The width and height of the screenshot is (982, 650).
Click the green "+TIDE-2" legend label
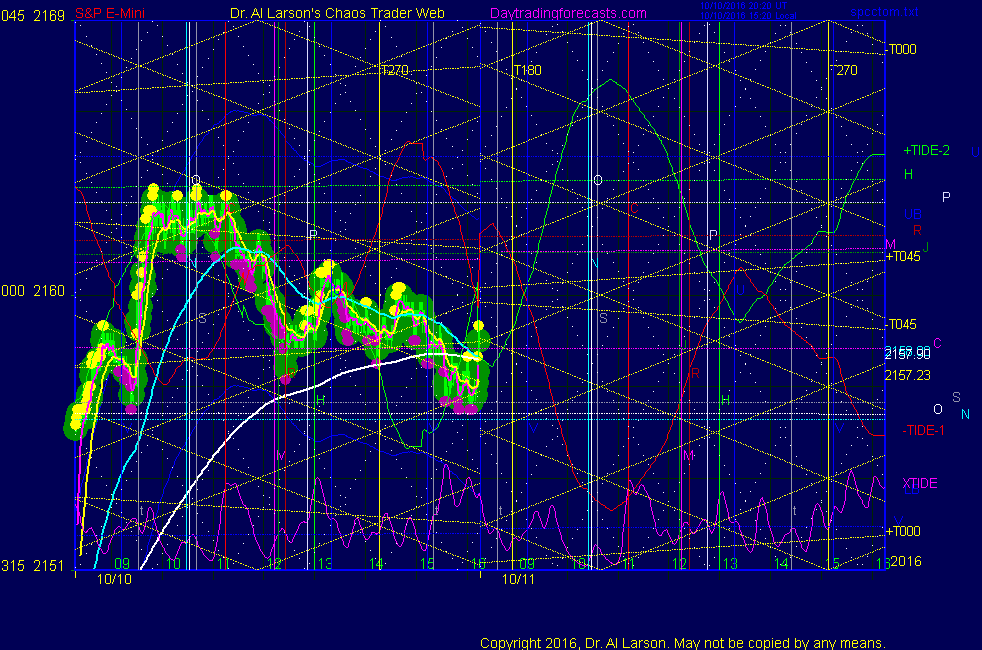point(926,150)
